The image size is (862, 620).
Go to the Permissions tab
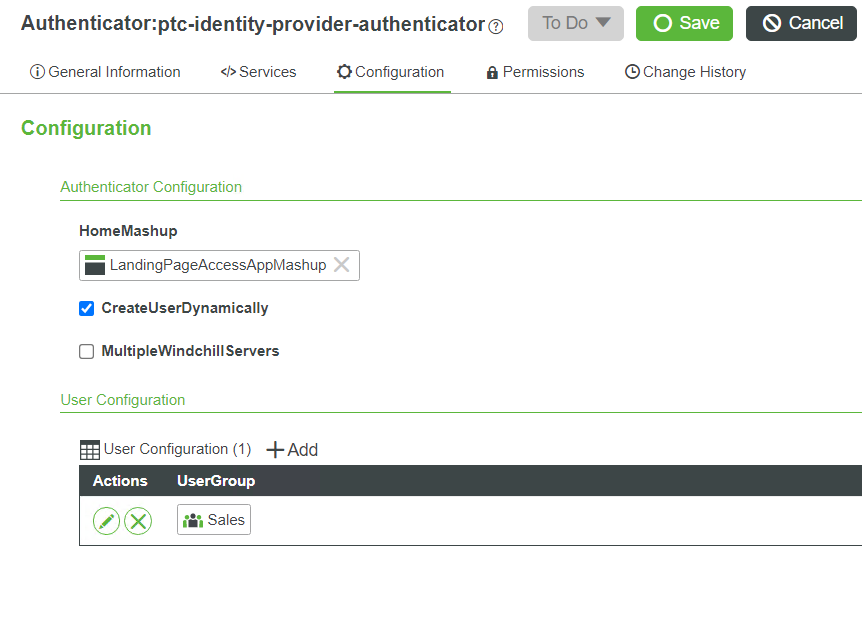click(535, 72)
